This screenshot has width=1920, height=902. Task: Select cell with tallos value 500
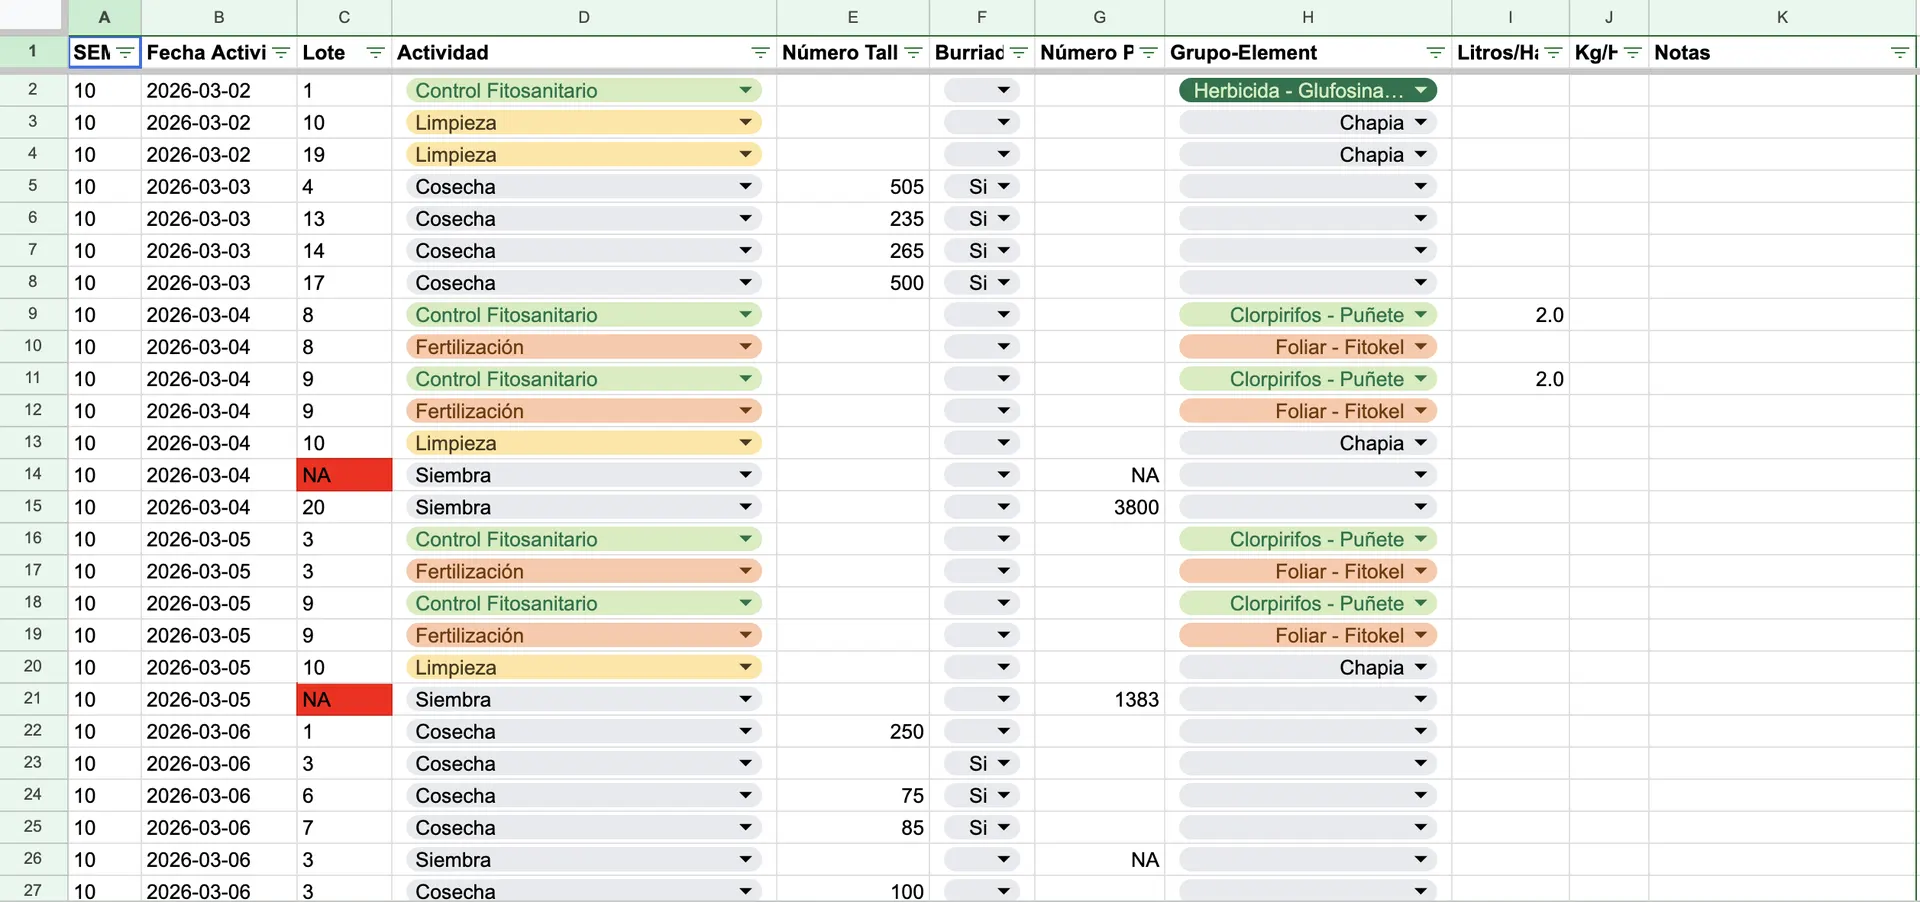(x=853, y=283)
